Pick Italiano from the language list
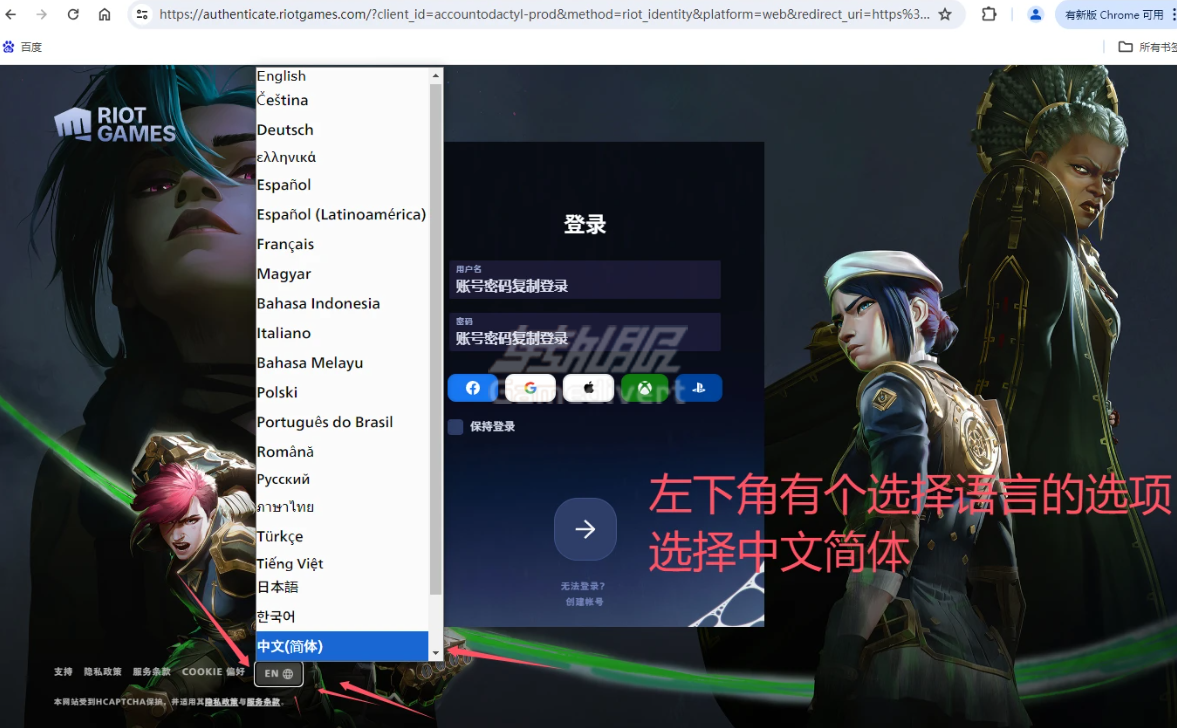This screenshot has width=1177, height=728. [x=342, y=333]
